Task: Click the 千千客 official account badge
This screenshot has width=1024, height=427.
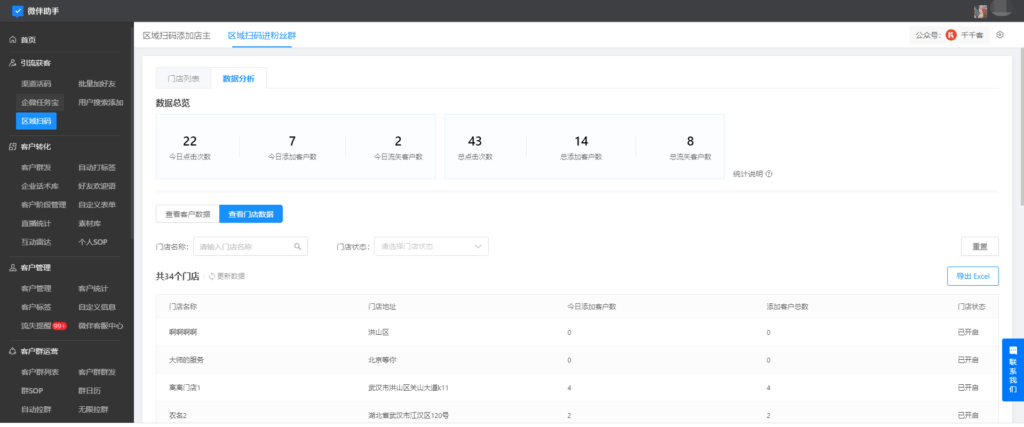Action: click(x=965, y=35)
